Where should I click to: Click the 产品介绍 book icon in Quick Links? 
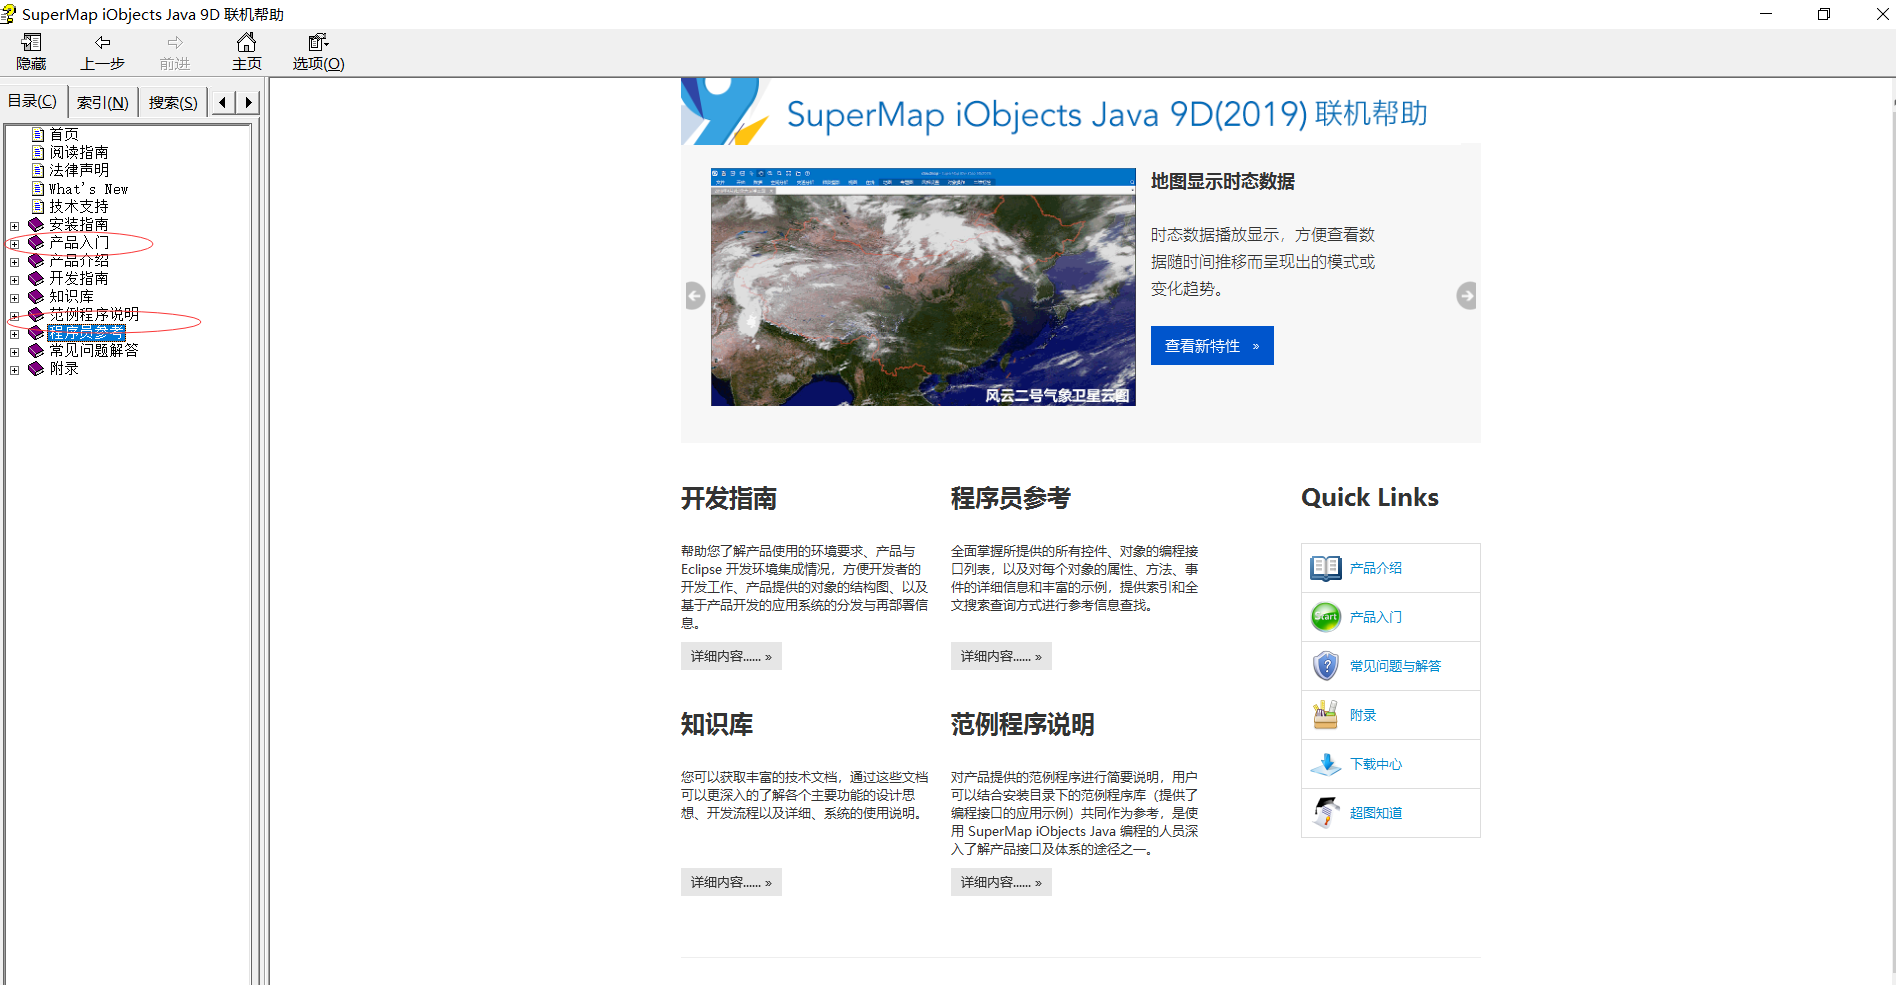pos(1326,568)
